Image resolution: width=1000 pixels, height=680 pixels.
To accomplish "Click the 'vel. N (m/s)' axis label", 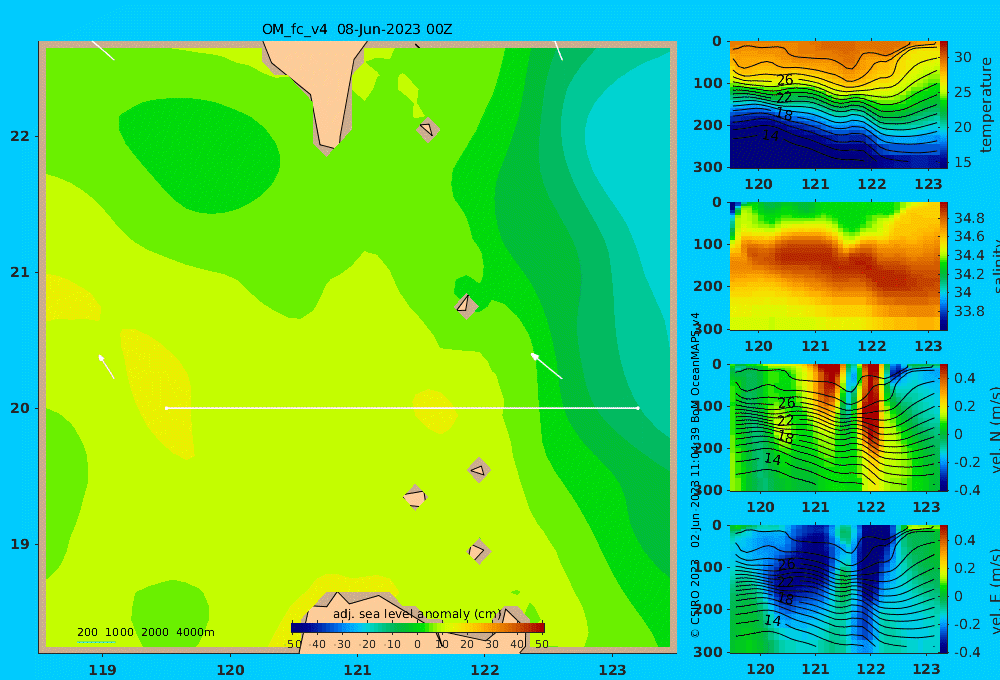I will coord(995,429).
